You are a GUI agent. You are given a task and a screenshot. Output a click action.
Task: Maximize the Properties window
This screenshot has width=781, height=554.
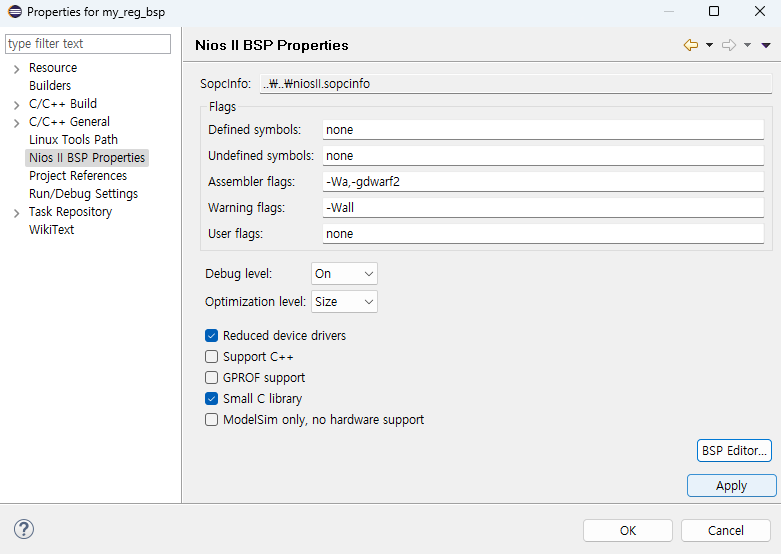click(714, 11)
